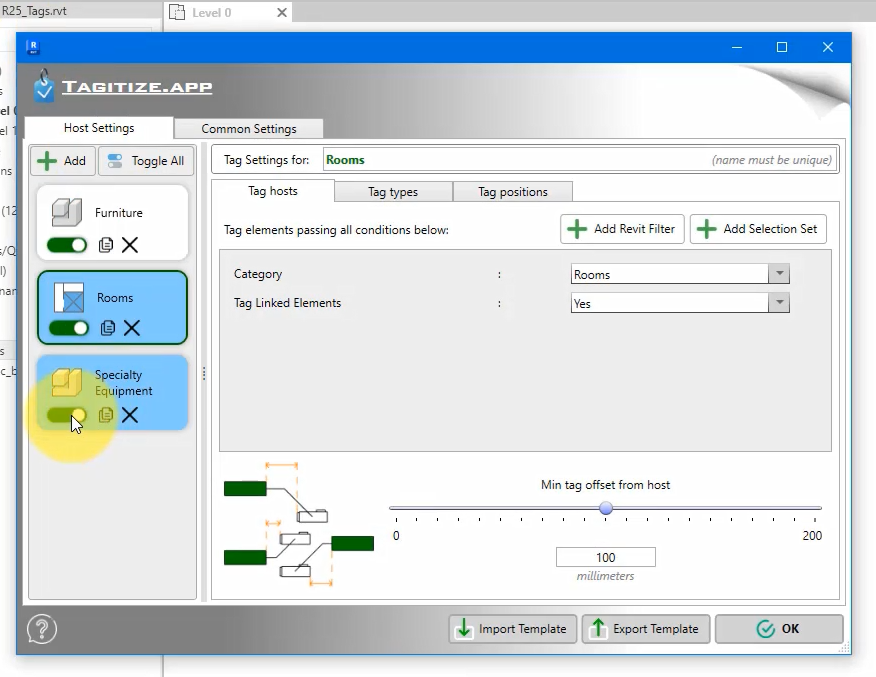
Task: Click the min tag offset slider handle
Action: (606, 508)
